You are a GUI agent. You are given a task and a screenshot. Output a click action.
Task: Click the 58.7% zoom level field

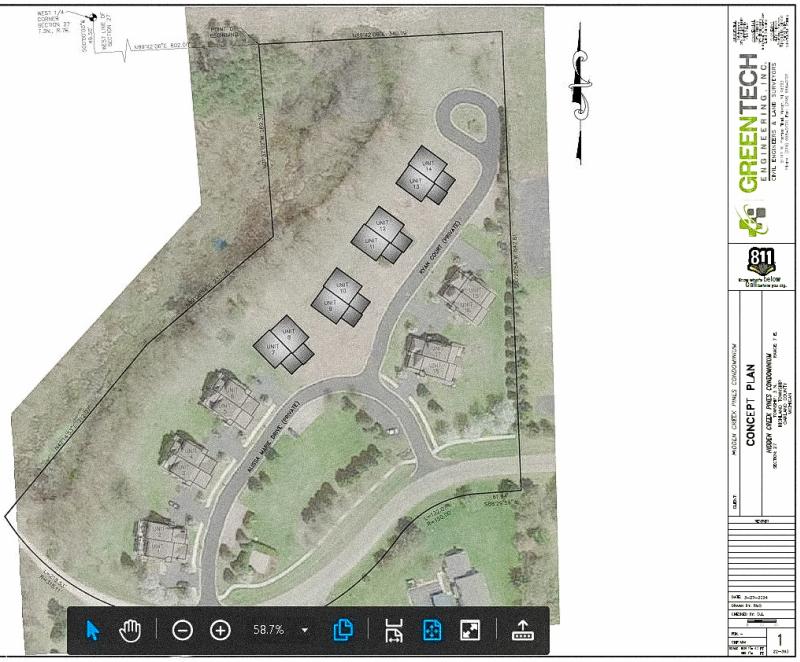click(266, 630)
